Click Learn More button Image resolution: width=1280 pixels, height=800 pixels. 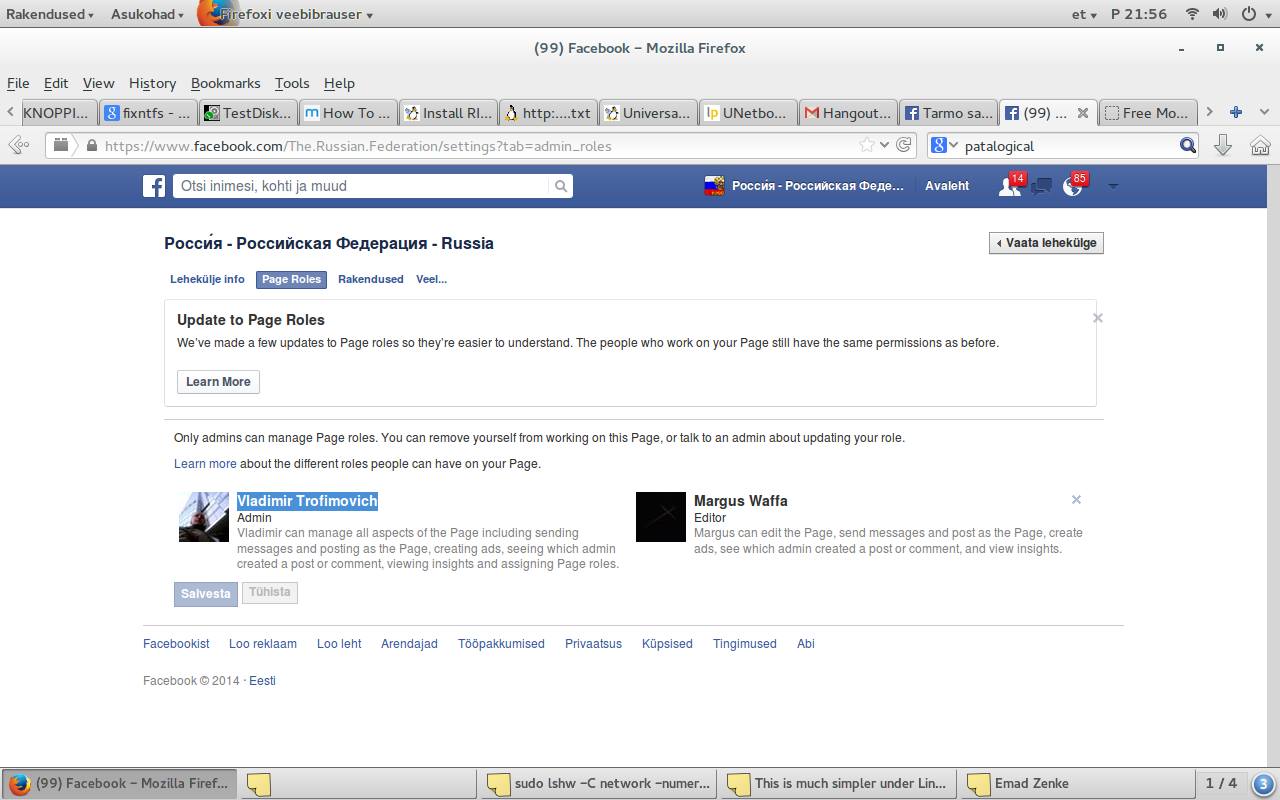[218, 382]
